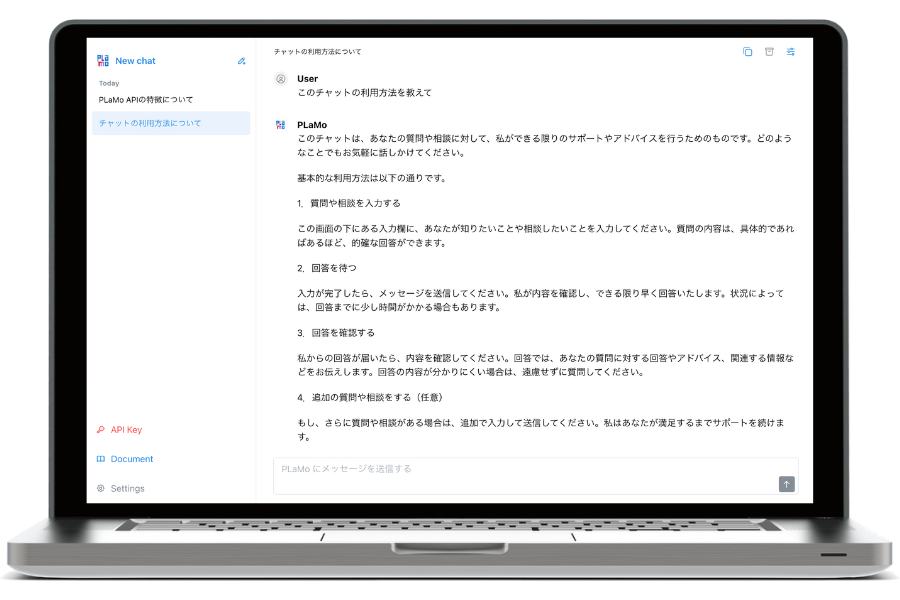900x600 pixels.
Task: Click the key icon next to API Key
Action: (x=100, y=429)
